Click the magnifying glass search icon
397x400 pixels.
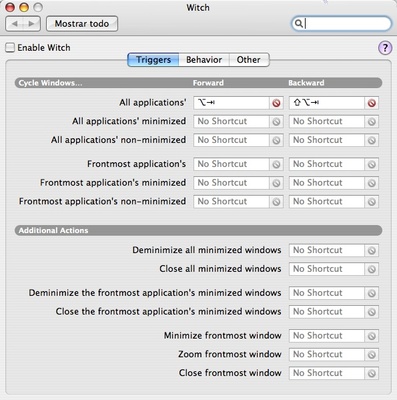coord(299,24)
